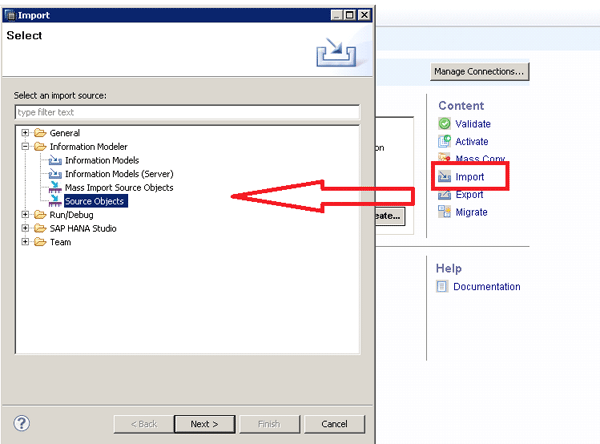Click the Information Models (Server) icon
The height and width of the screenshot is (444, 600).
[55, 174]
